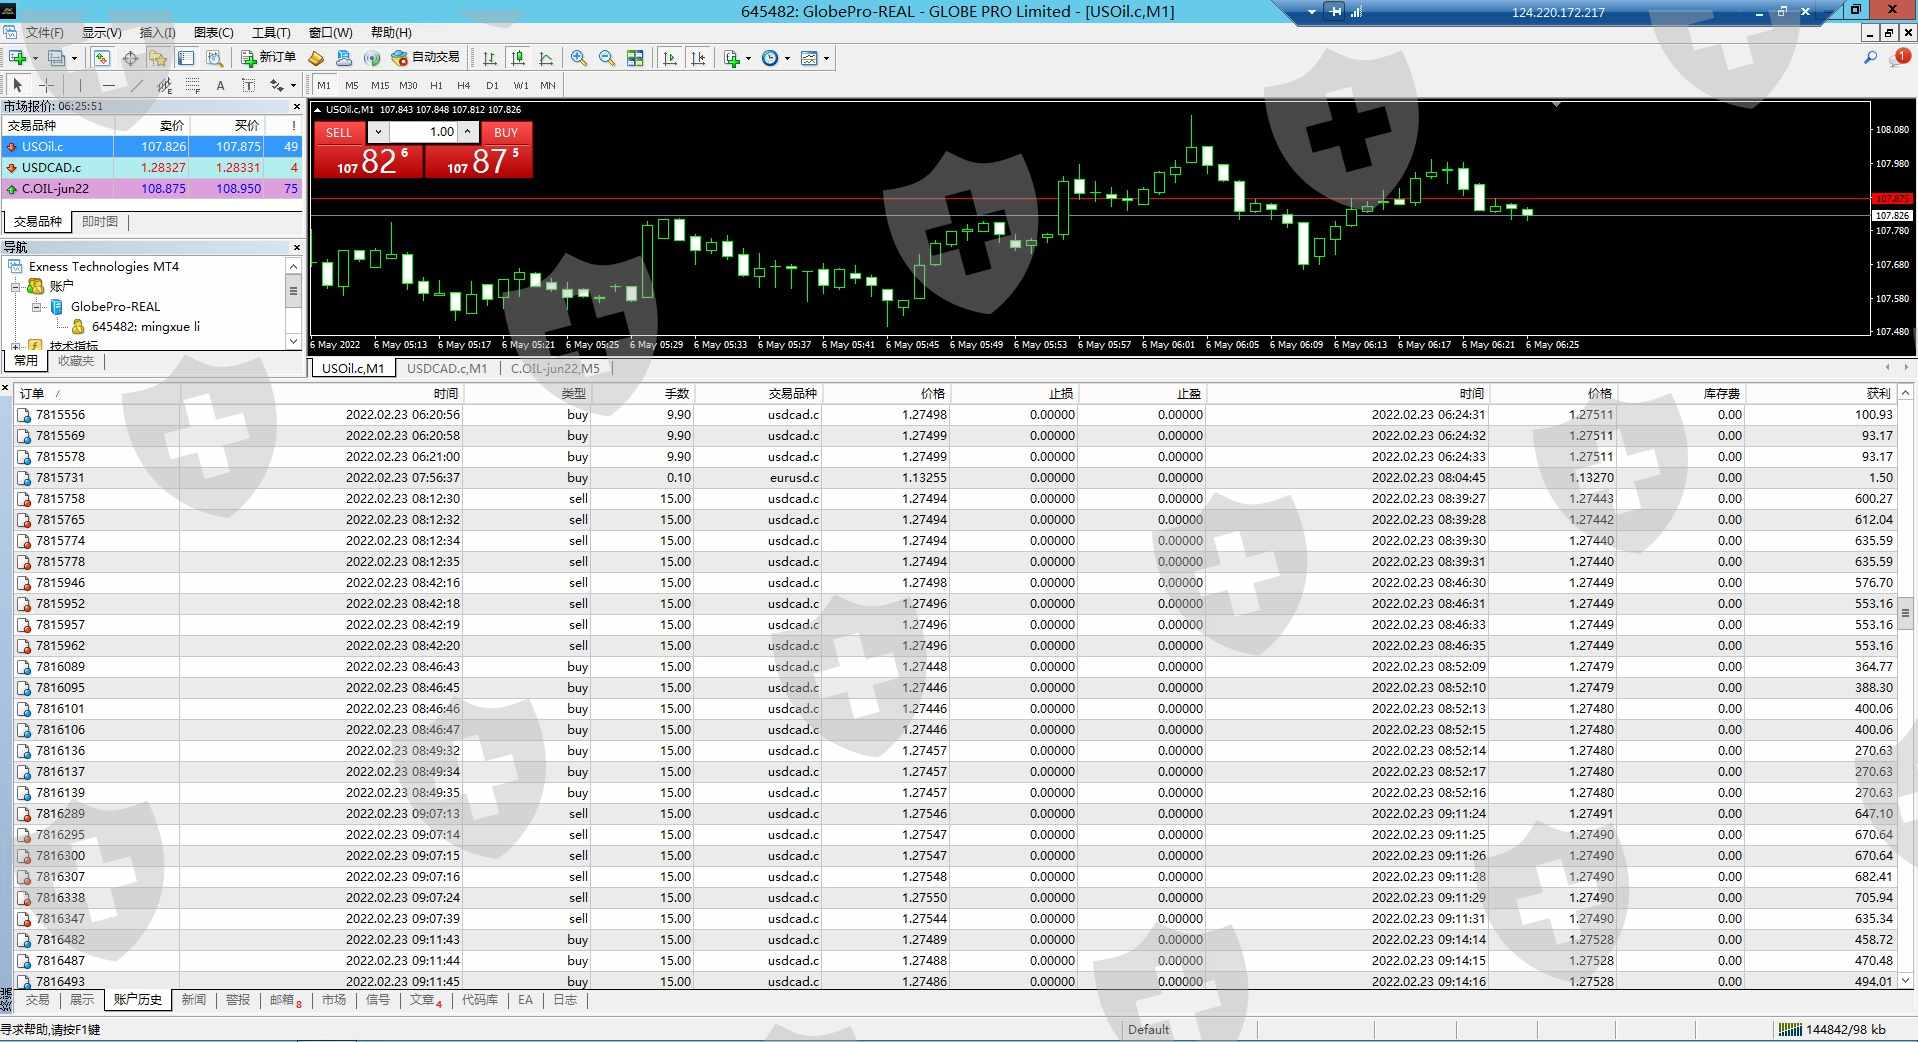Click the lot volume 1.00 input field
Viewport: 1918px width, 1042px height.
pos(424,132)
